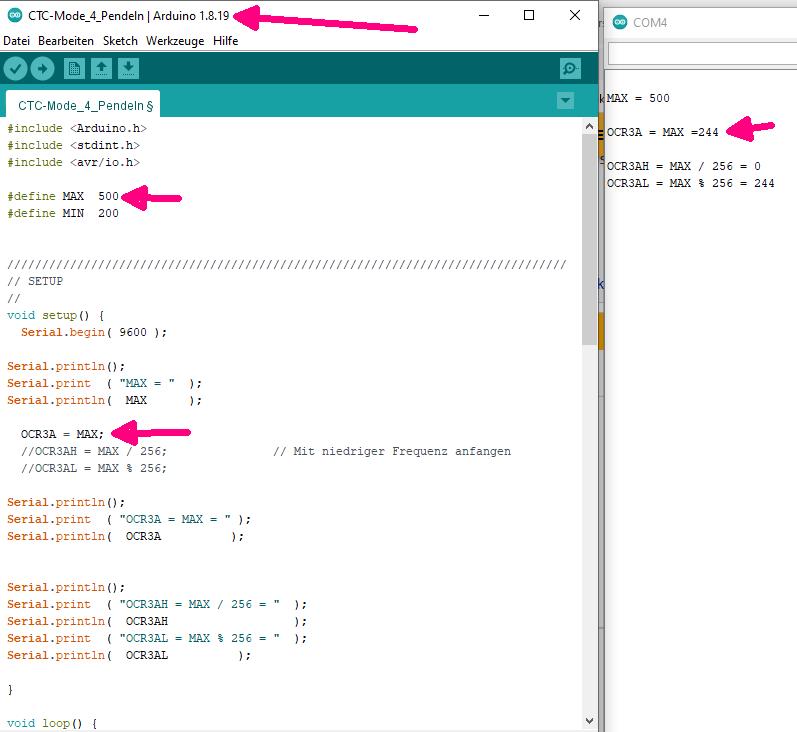Image resolution: width=797 pixels, height=732 pixels.
Task: Minimize the Arduino IDE window
Action: click(484, 15)
